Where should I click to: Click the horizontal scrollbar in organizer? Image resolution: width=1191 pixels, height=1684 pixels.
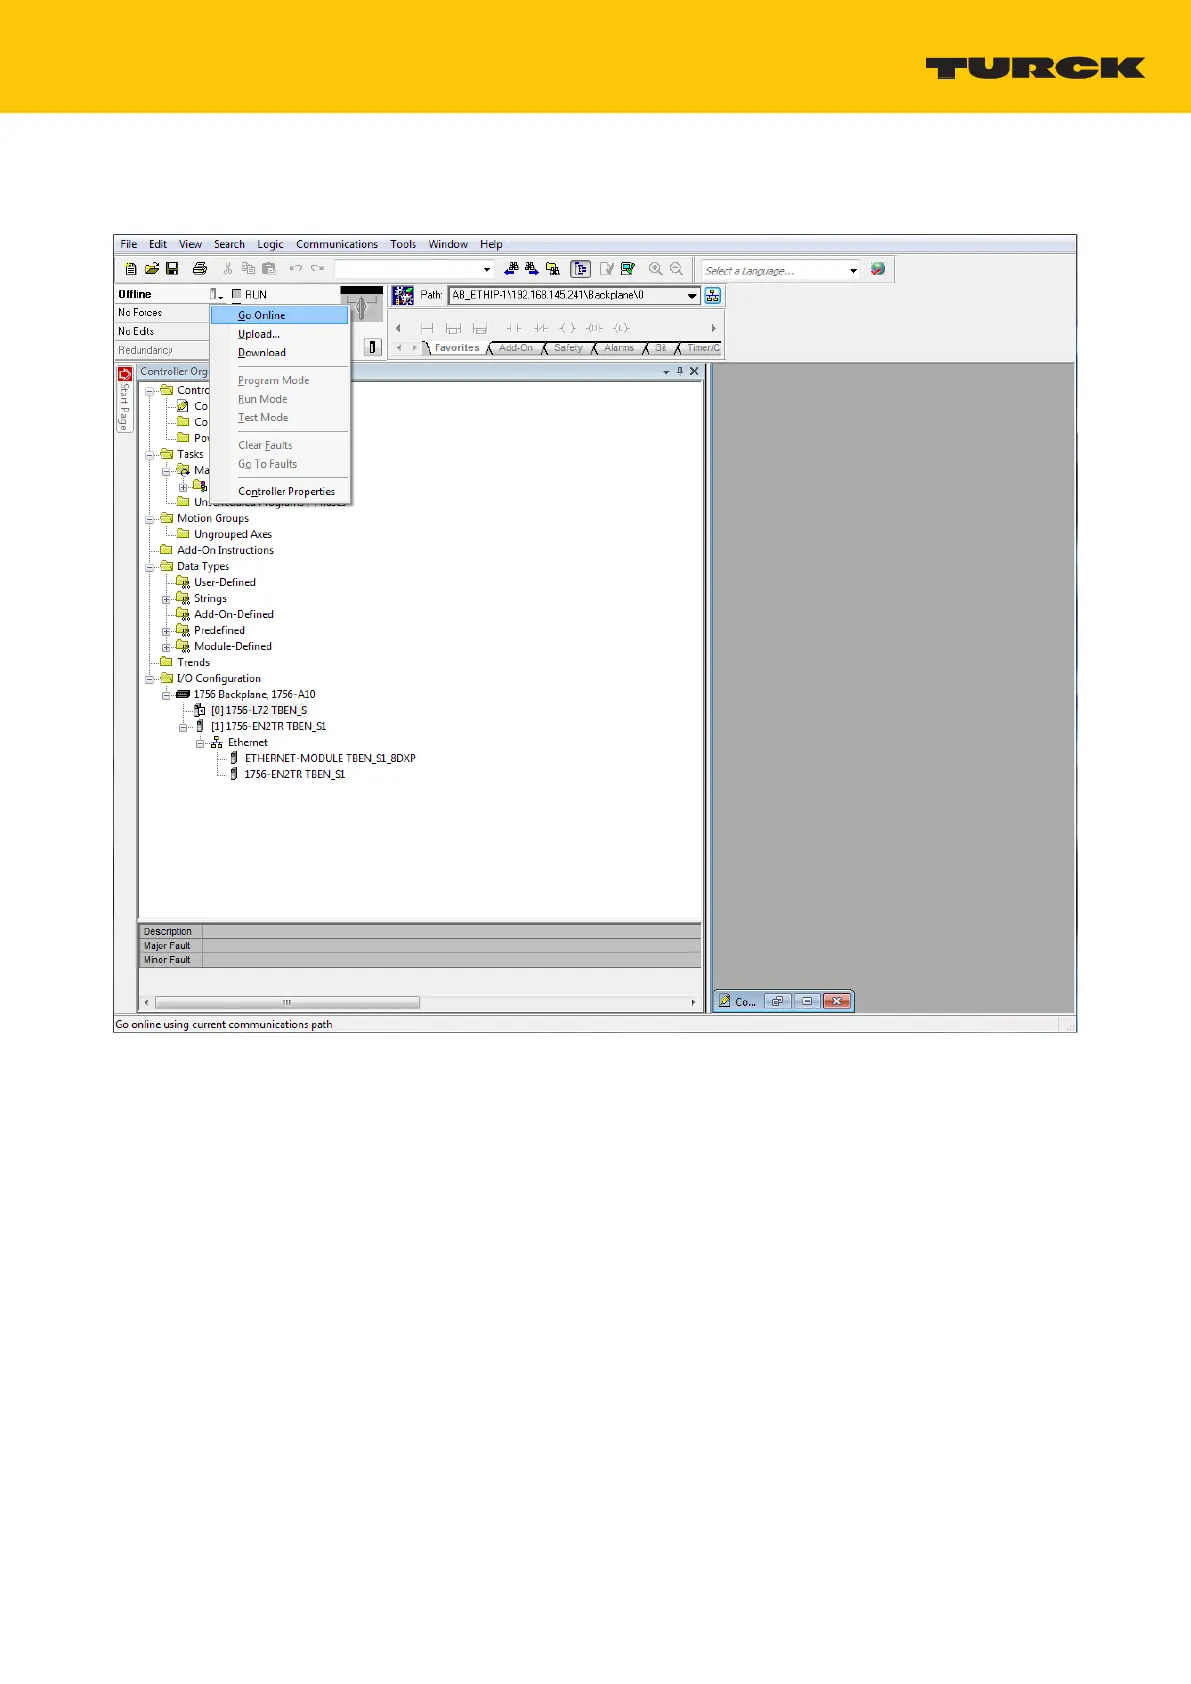287,1002
